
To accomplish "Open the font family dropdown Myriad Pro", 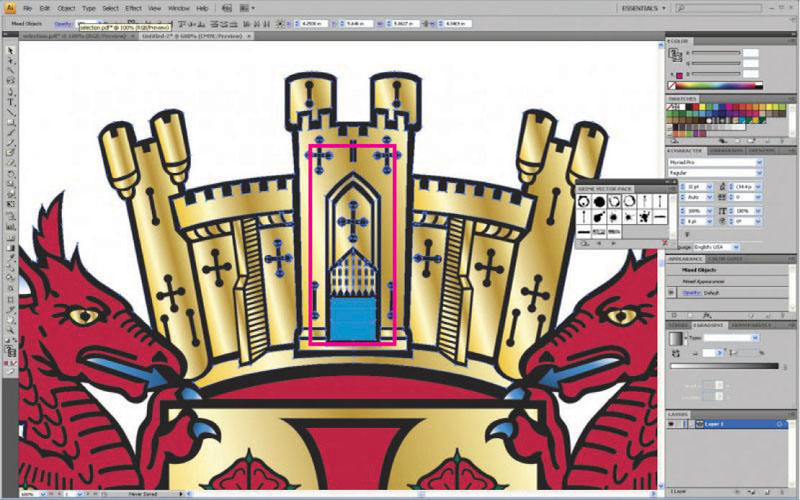I will pyautogui.click(x=759, y=162).
